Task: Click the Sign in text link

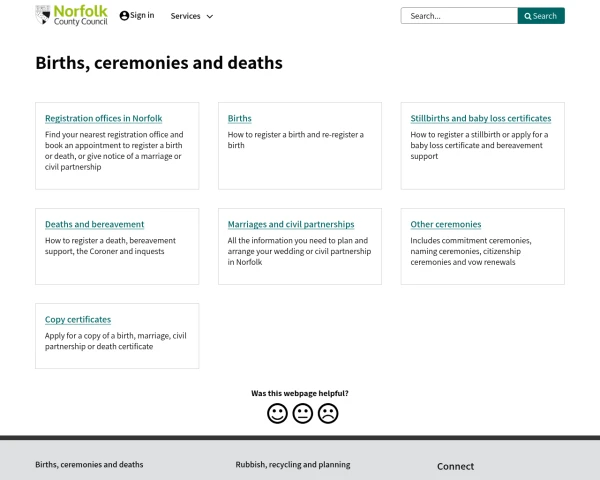Action: click(142, 16)
